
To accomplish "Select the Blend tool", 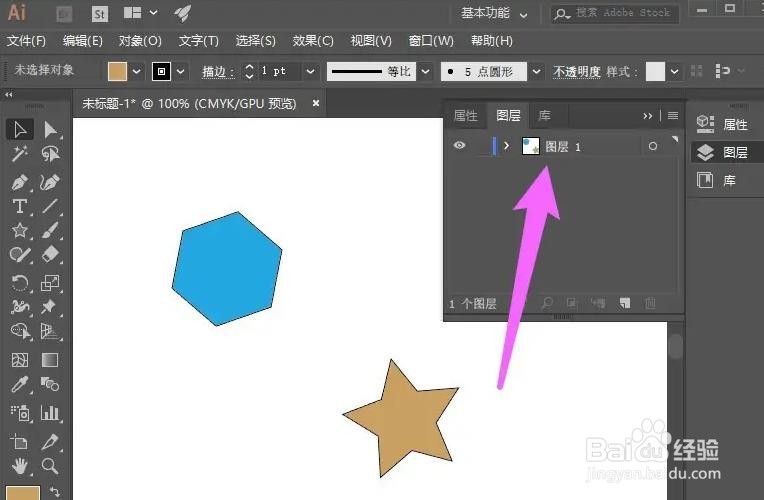I will (x=50, y=384).
